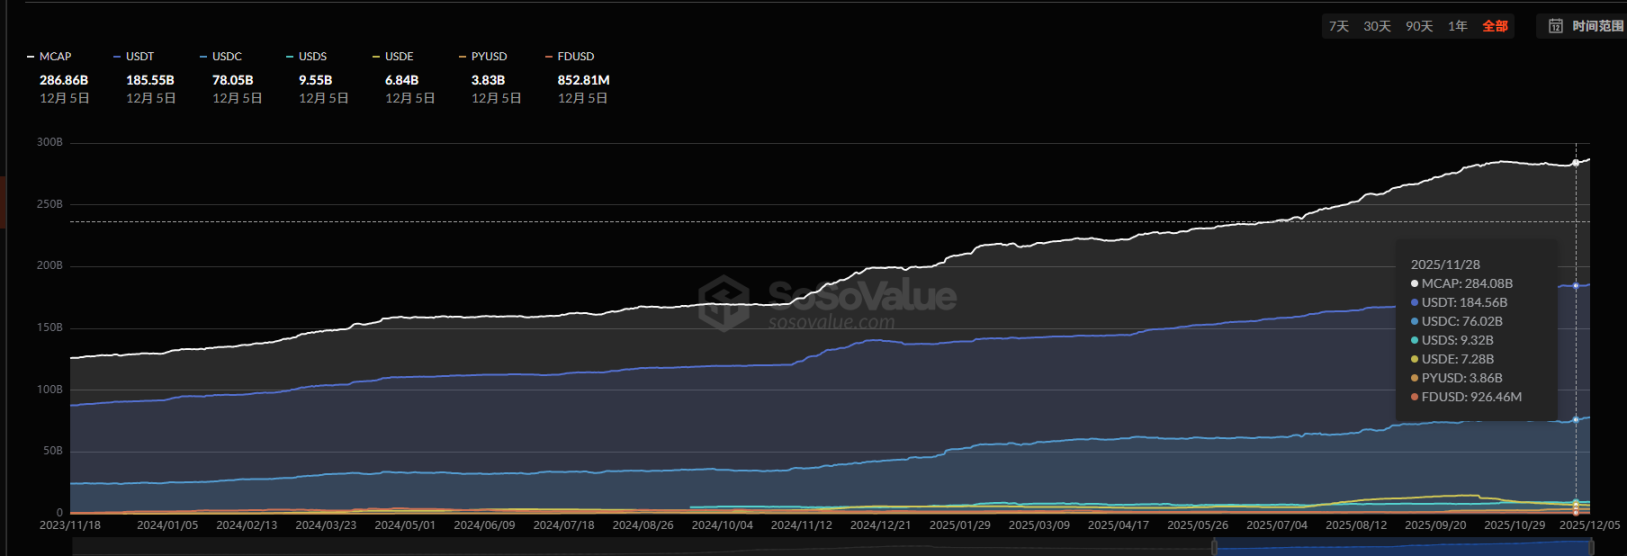
Task: Click the left handle of the bottom range slider
Action: [x=1215, y=547]
